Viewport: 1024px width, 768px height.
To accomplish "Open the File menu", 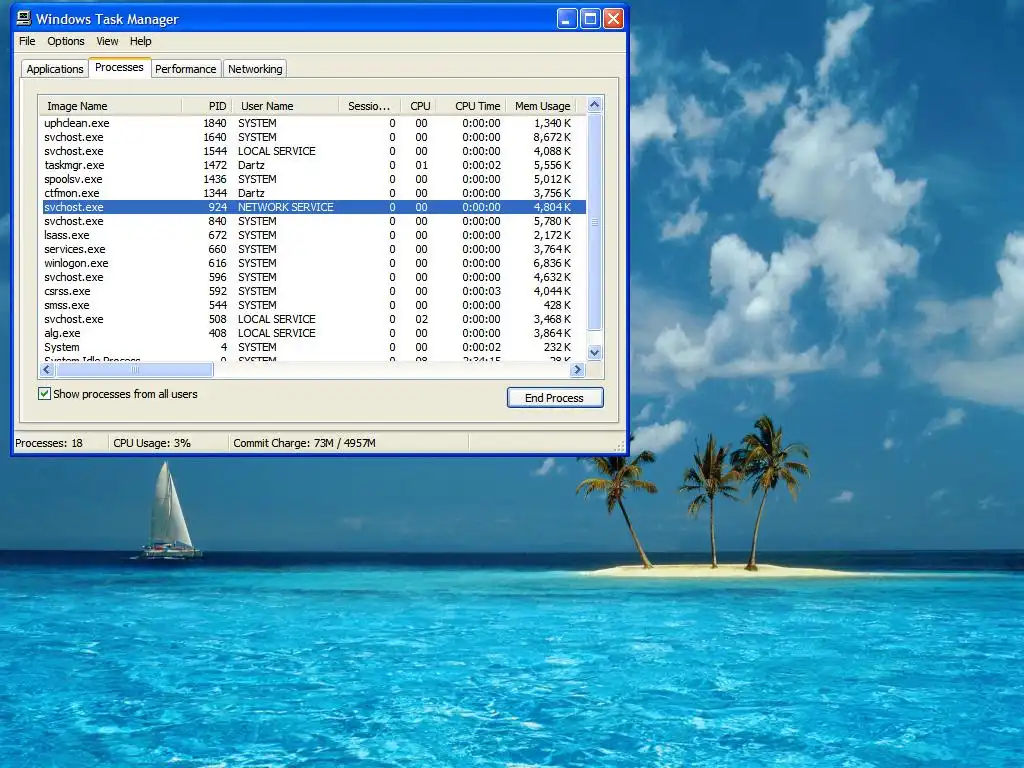I will click(27, 41).
